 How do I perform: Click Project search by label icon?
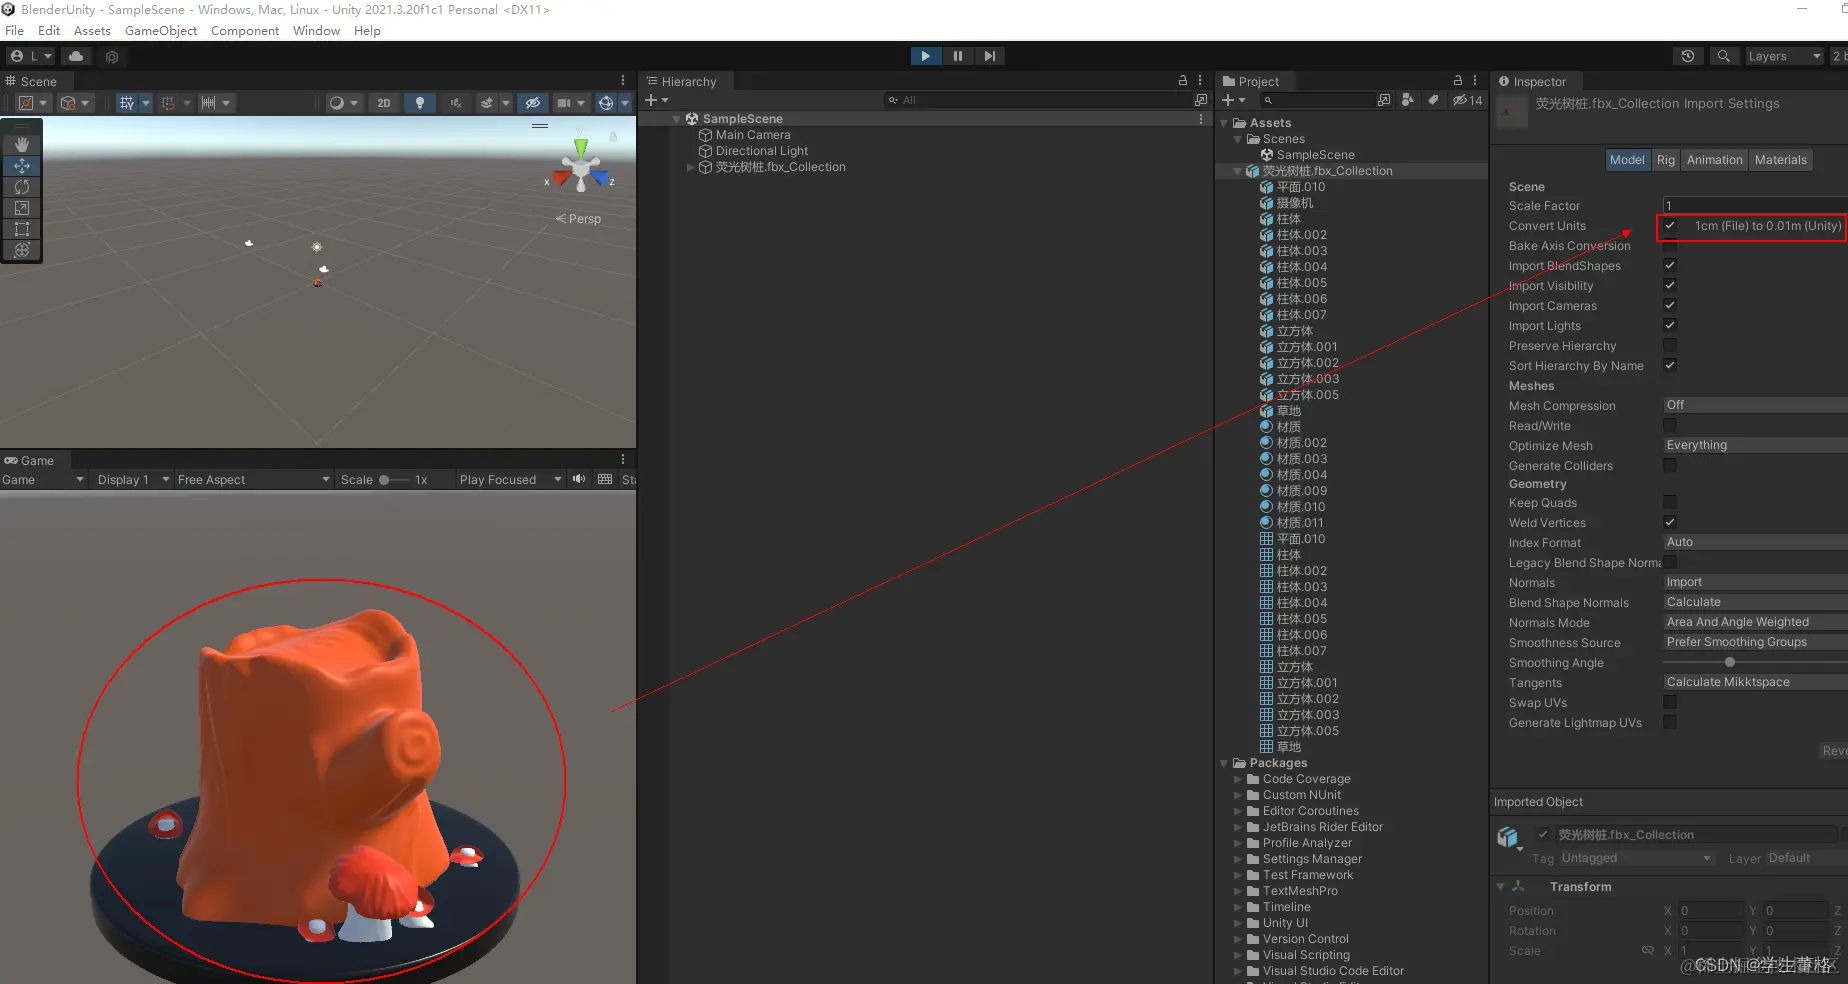pos(1433,100)
